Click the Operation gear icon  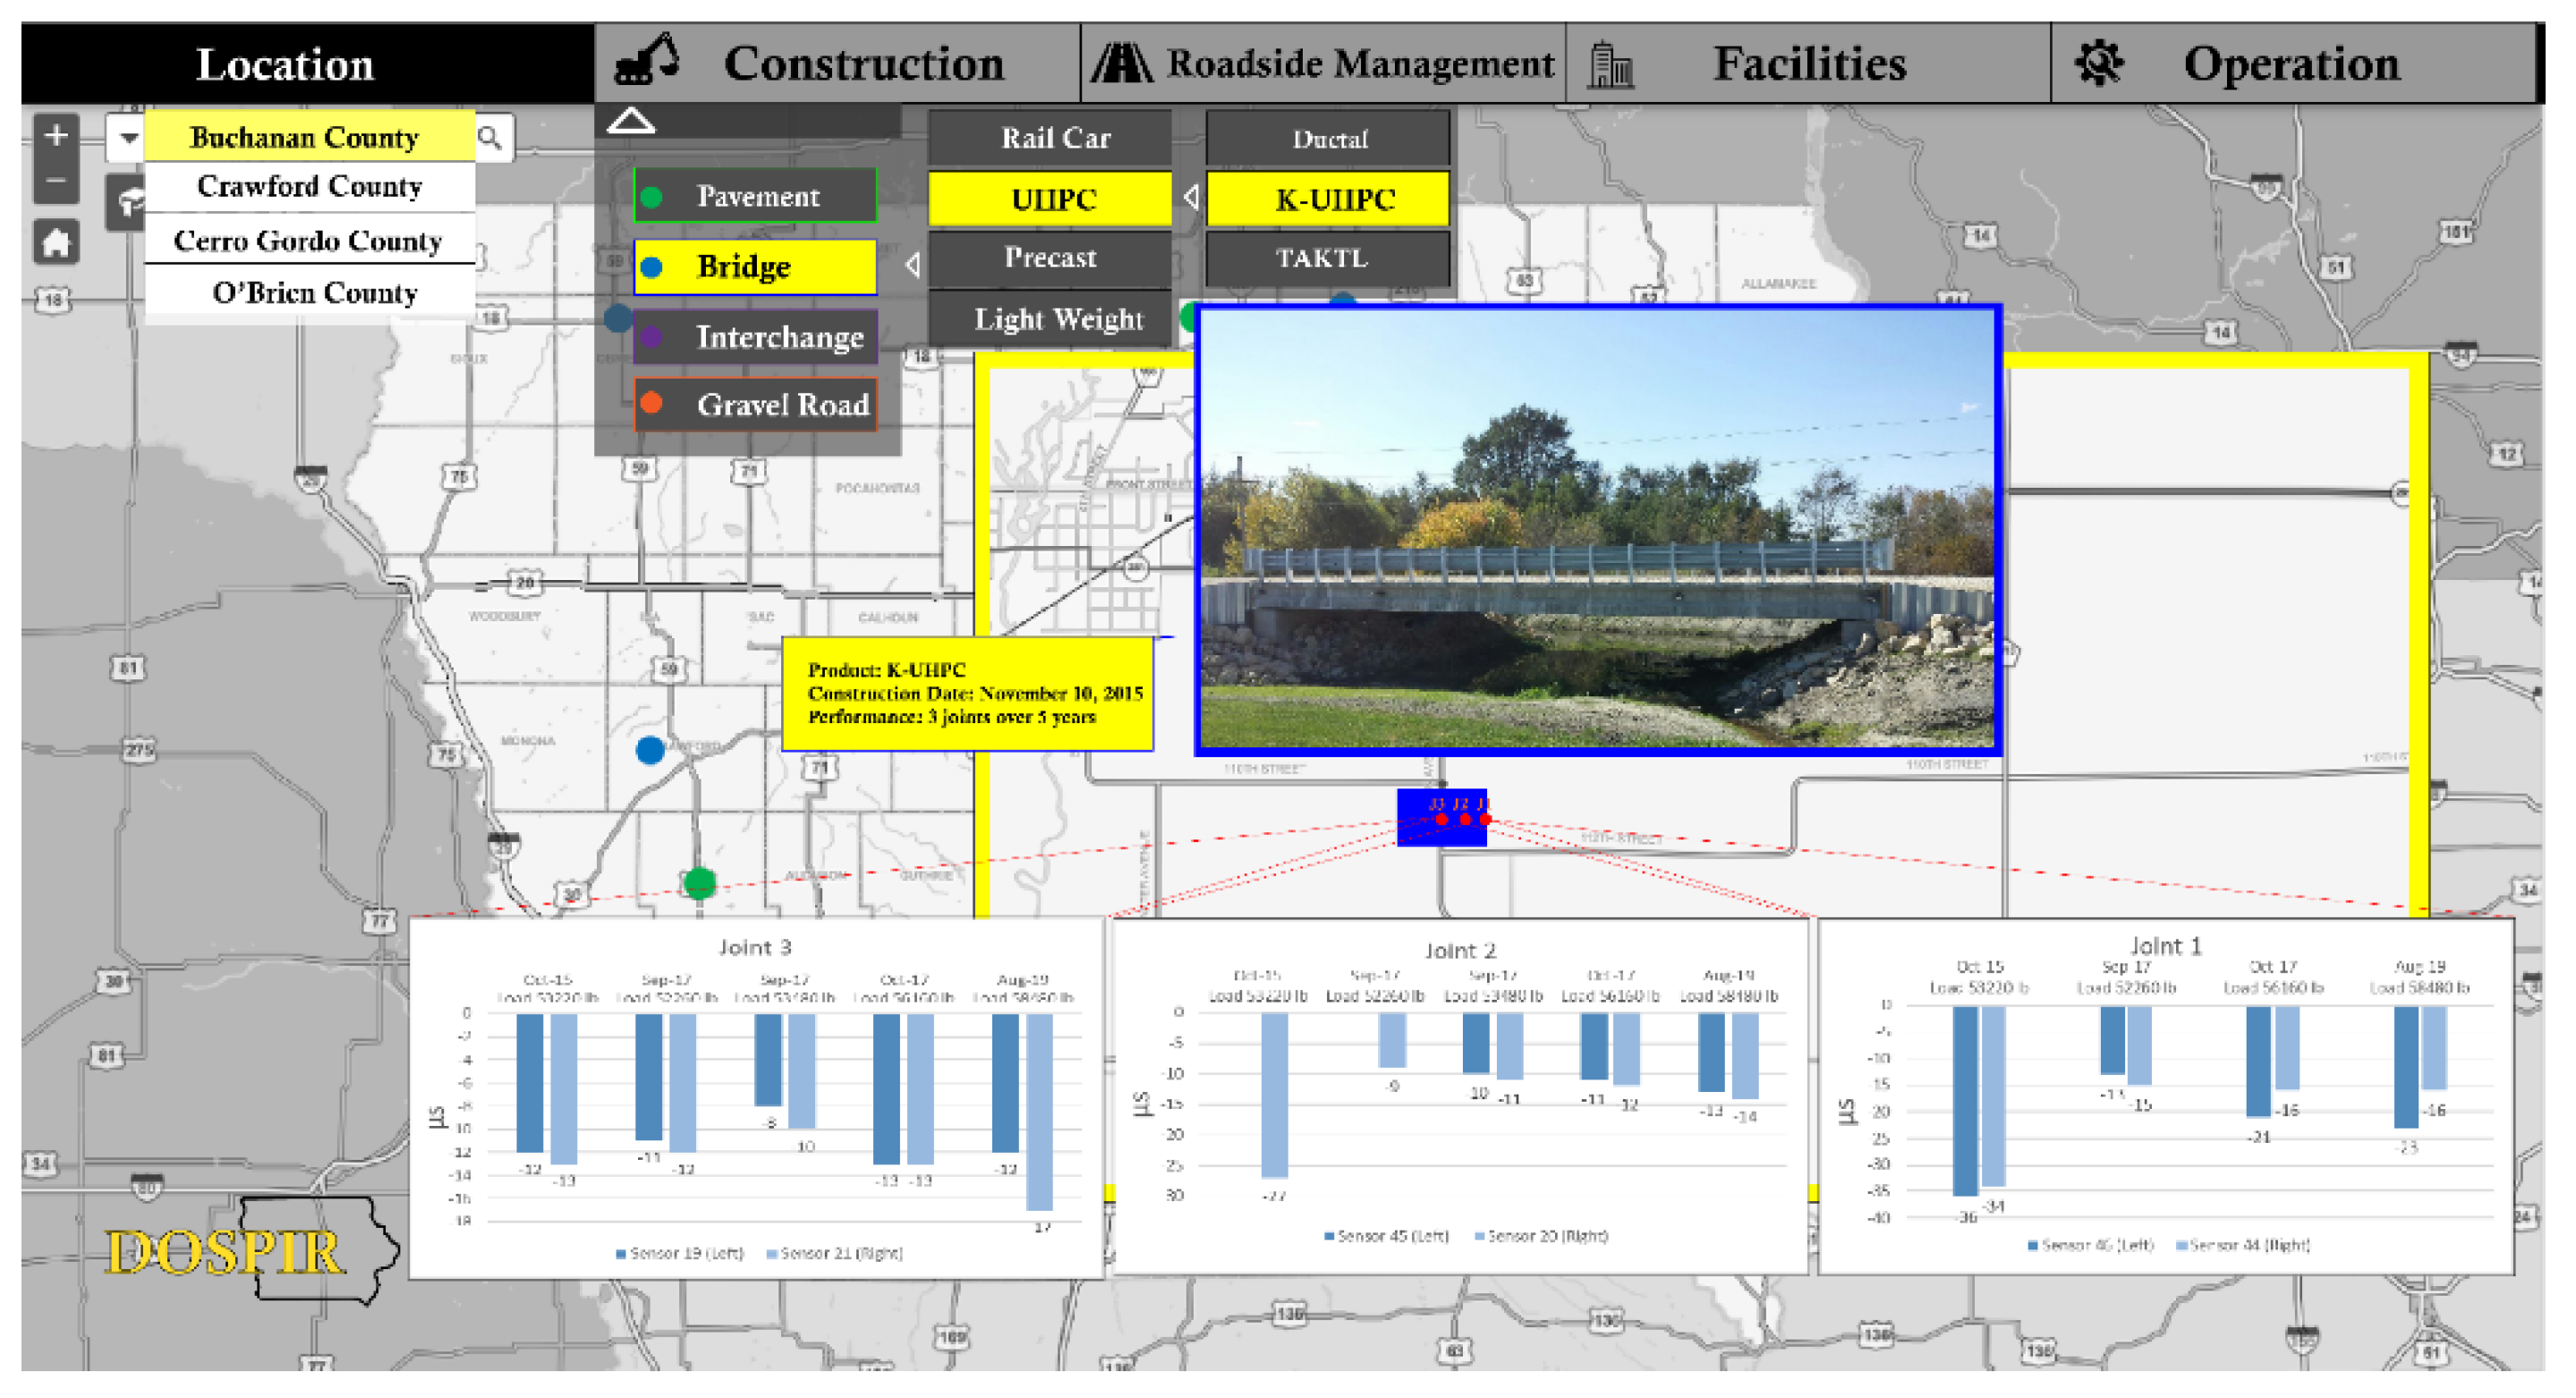click(2098, 63)
